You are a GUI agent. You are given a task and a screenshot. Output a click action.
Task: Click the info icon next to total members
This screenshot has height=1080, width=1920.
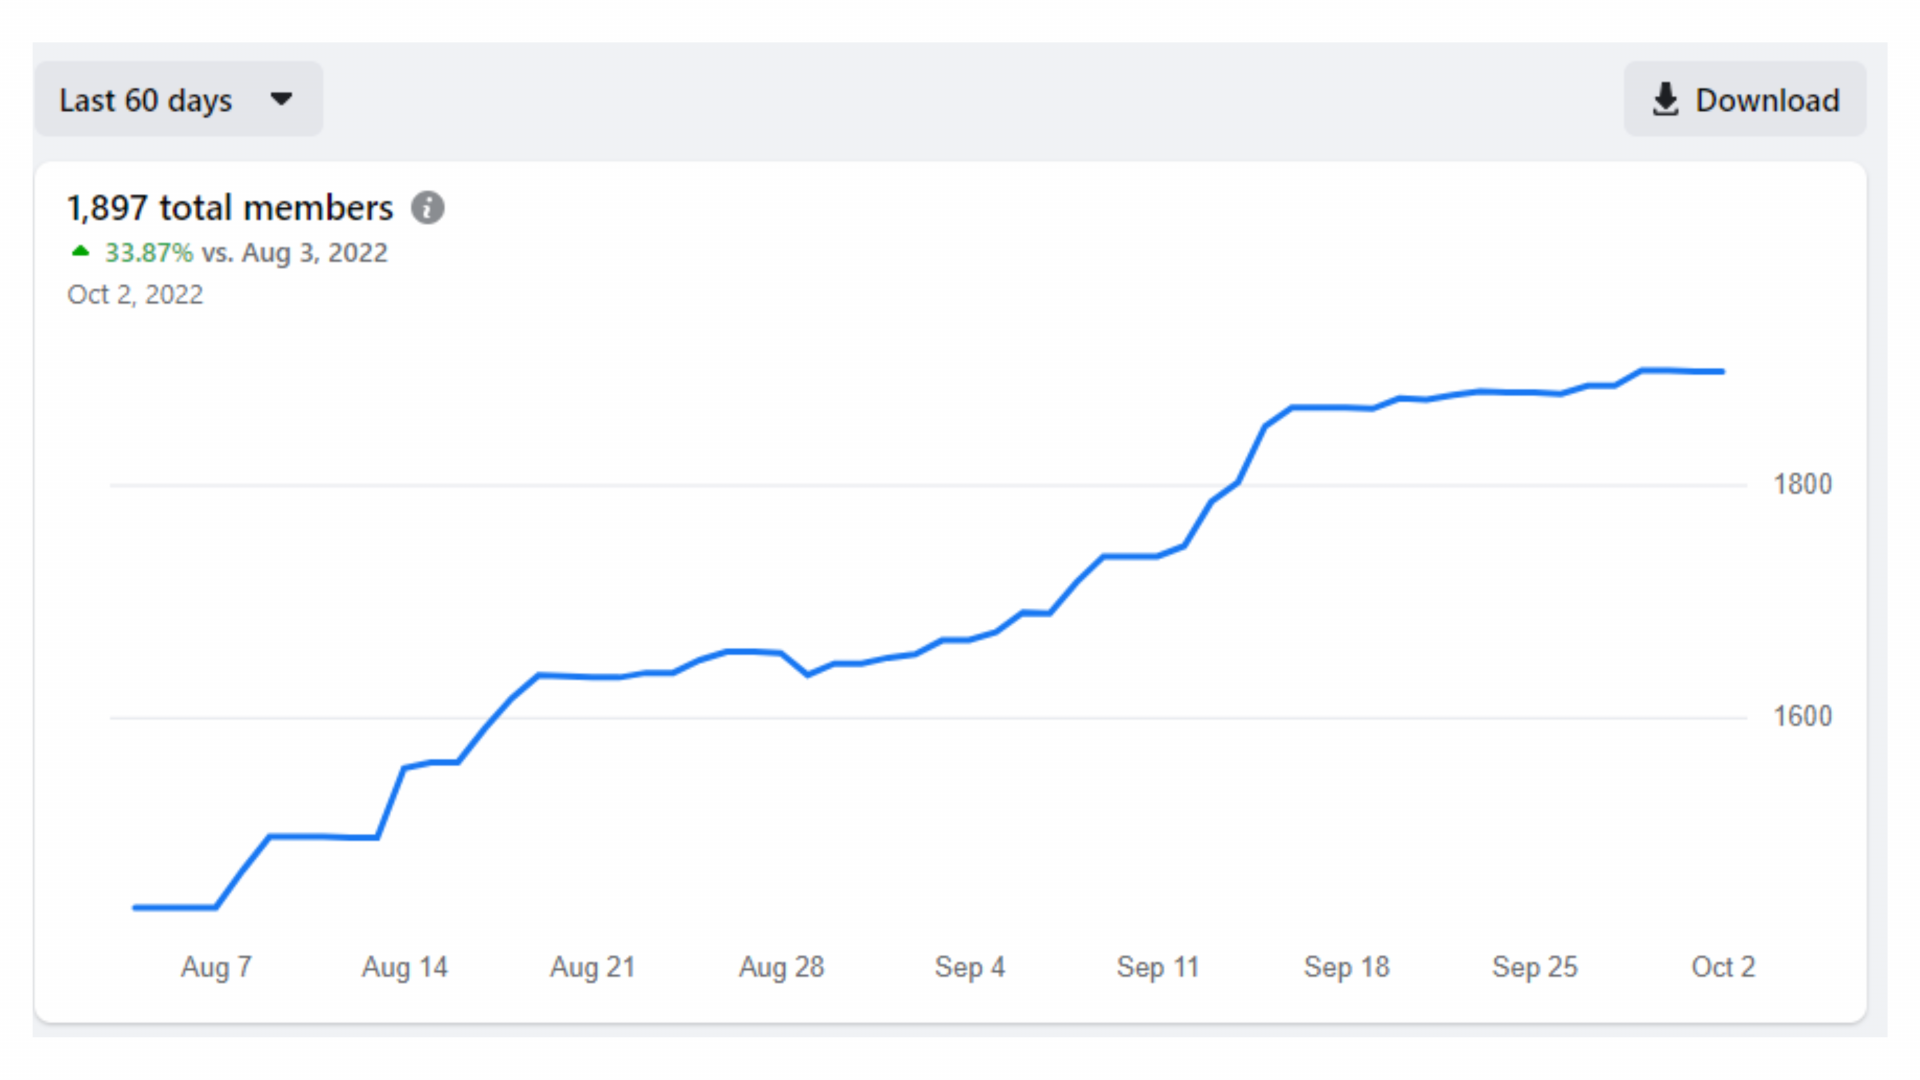pyautogui.click(x=428, y=208)
